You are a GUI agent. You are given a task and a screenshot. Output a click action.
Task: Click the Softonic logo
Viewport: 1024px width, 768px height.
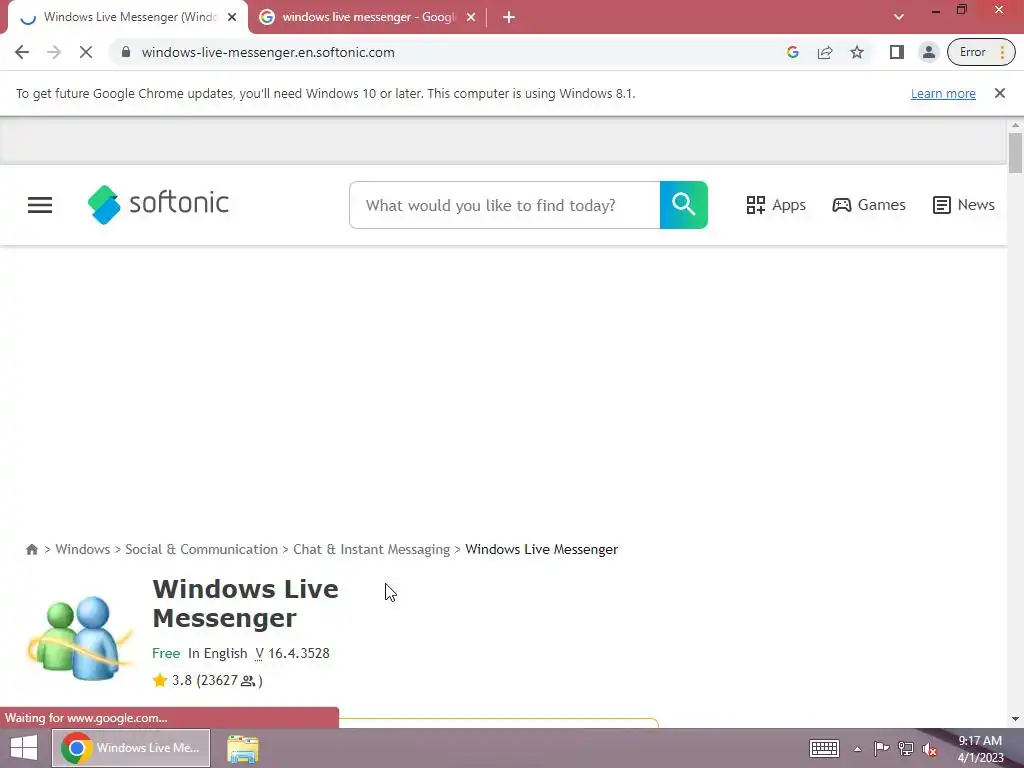[158, 204]
